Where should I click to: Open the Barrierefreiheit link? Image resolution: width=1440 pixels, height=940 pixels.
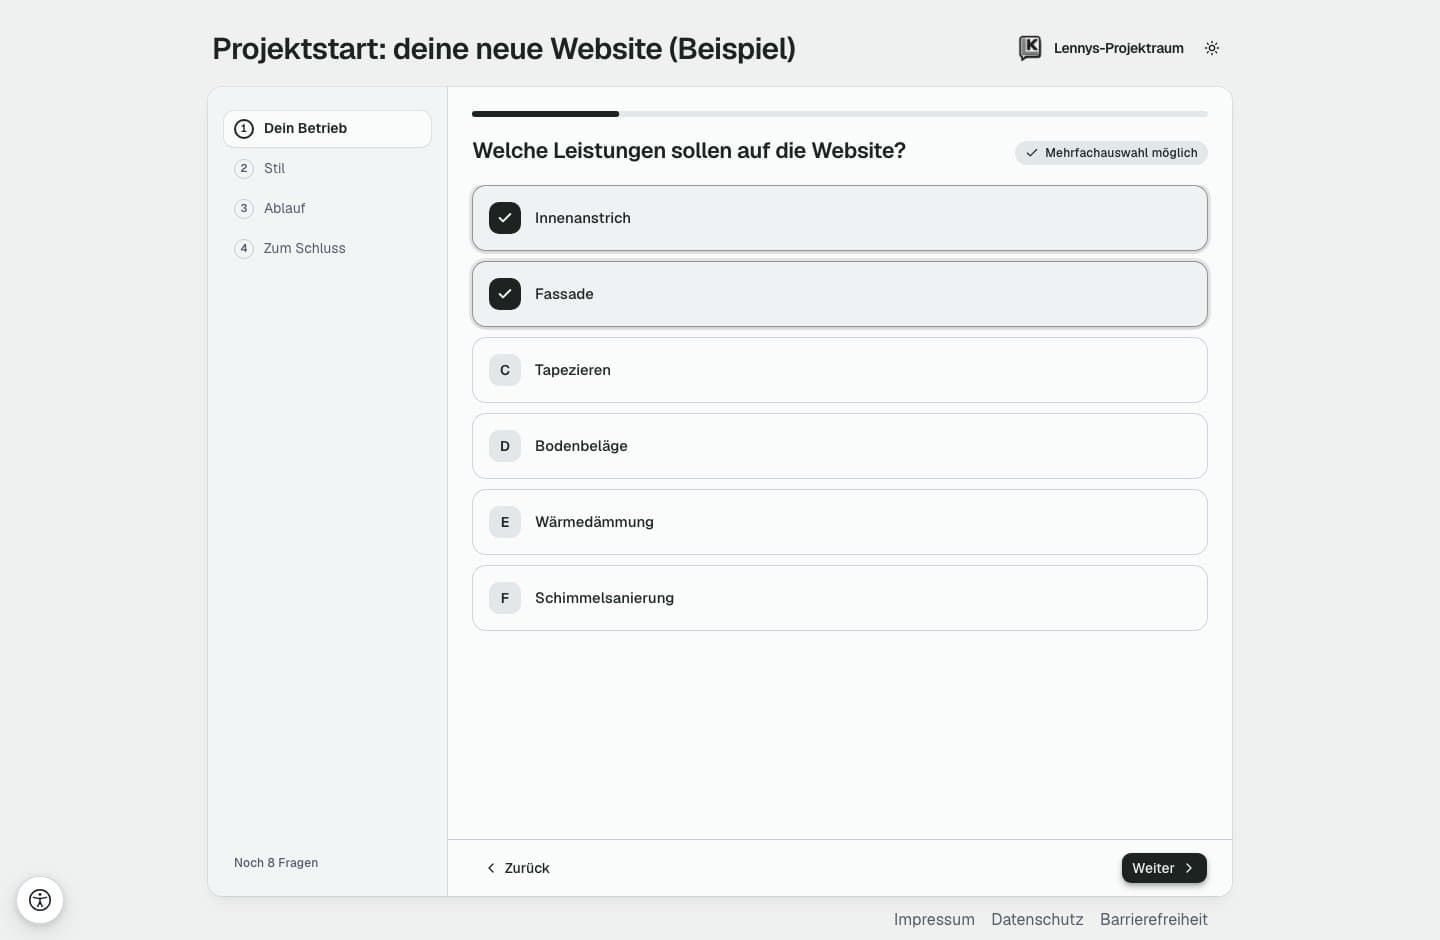1154,919
